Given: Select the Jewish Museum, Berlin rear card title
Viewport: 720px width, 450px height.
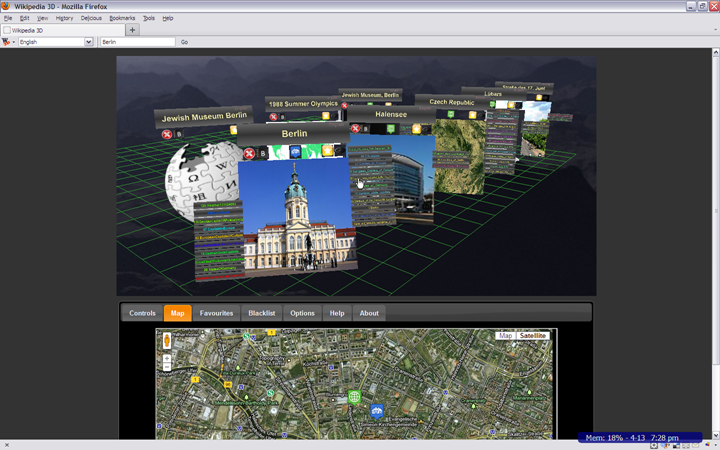Looking at the screenshot, I should click(x=370, y=95).
